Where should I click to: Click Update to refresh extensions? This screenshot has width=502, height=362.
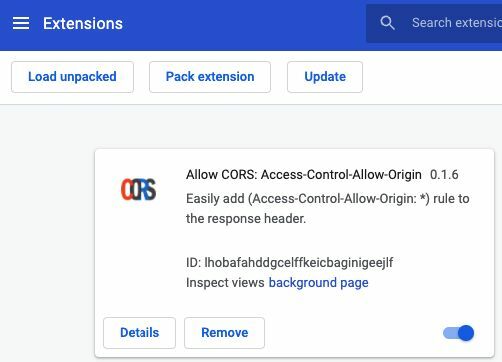(x=325, y=77)
